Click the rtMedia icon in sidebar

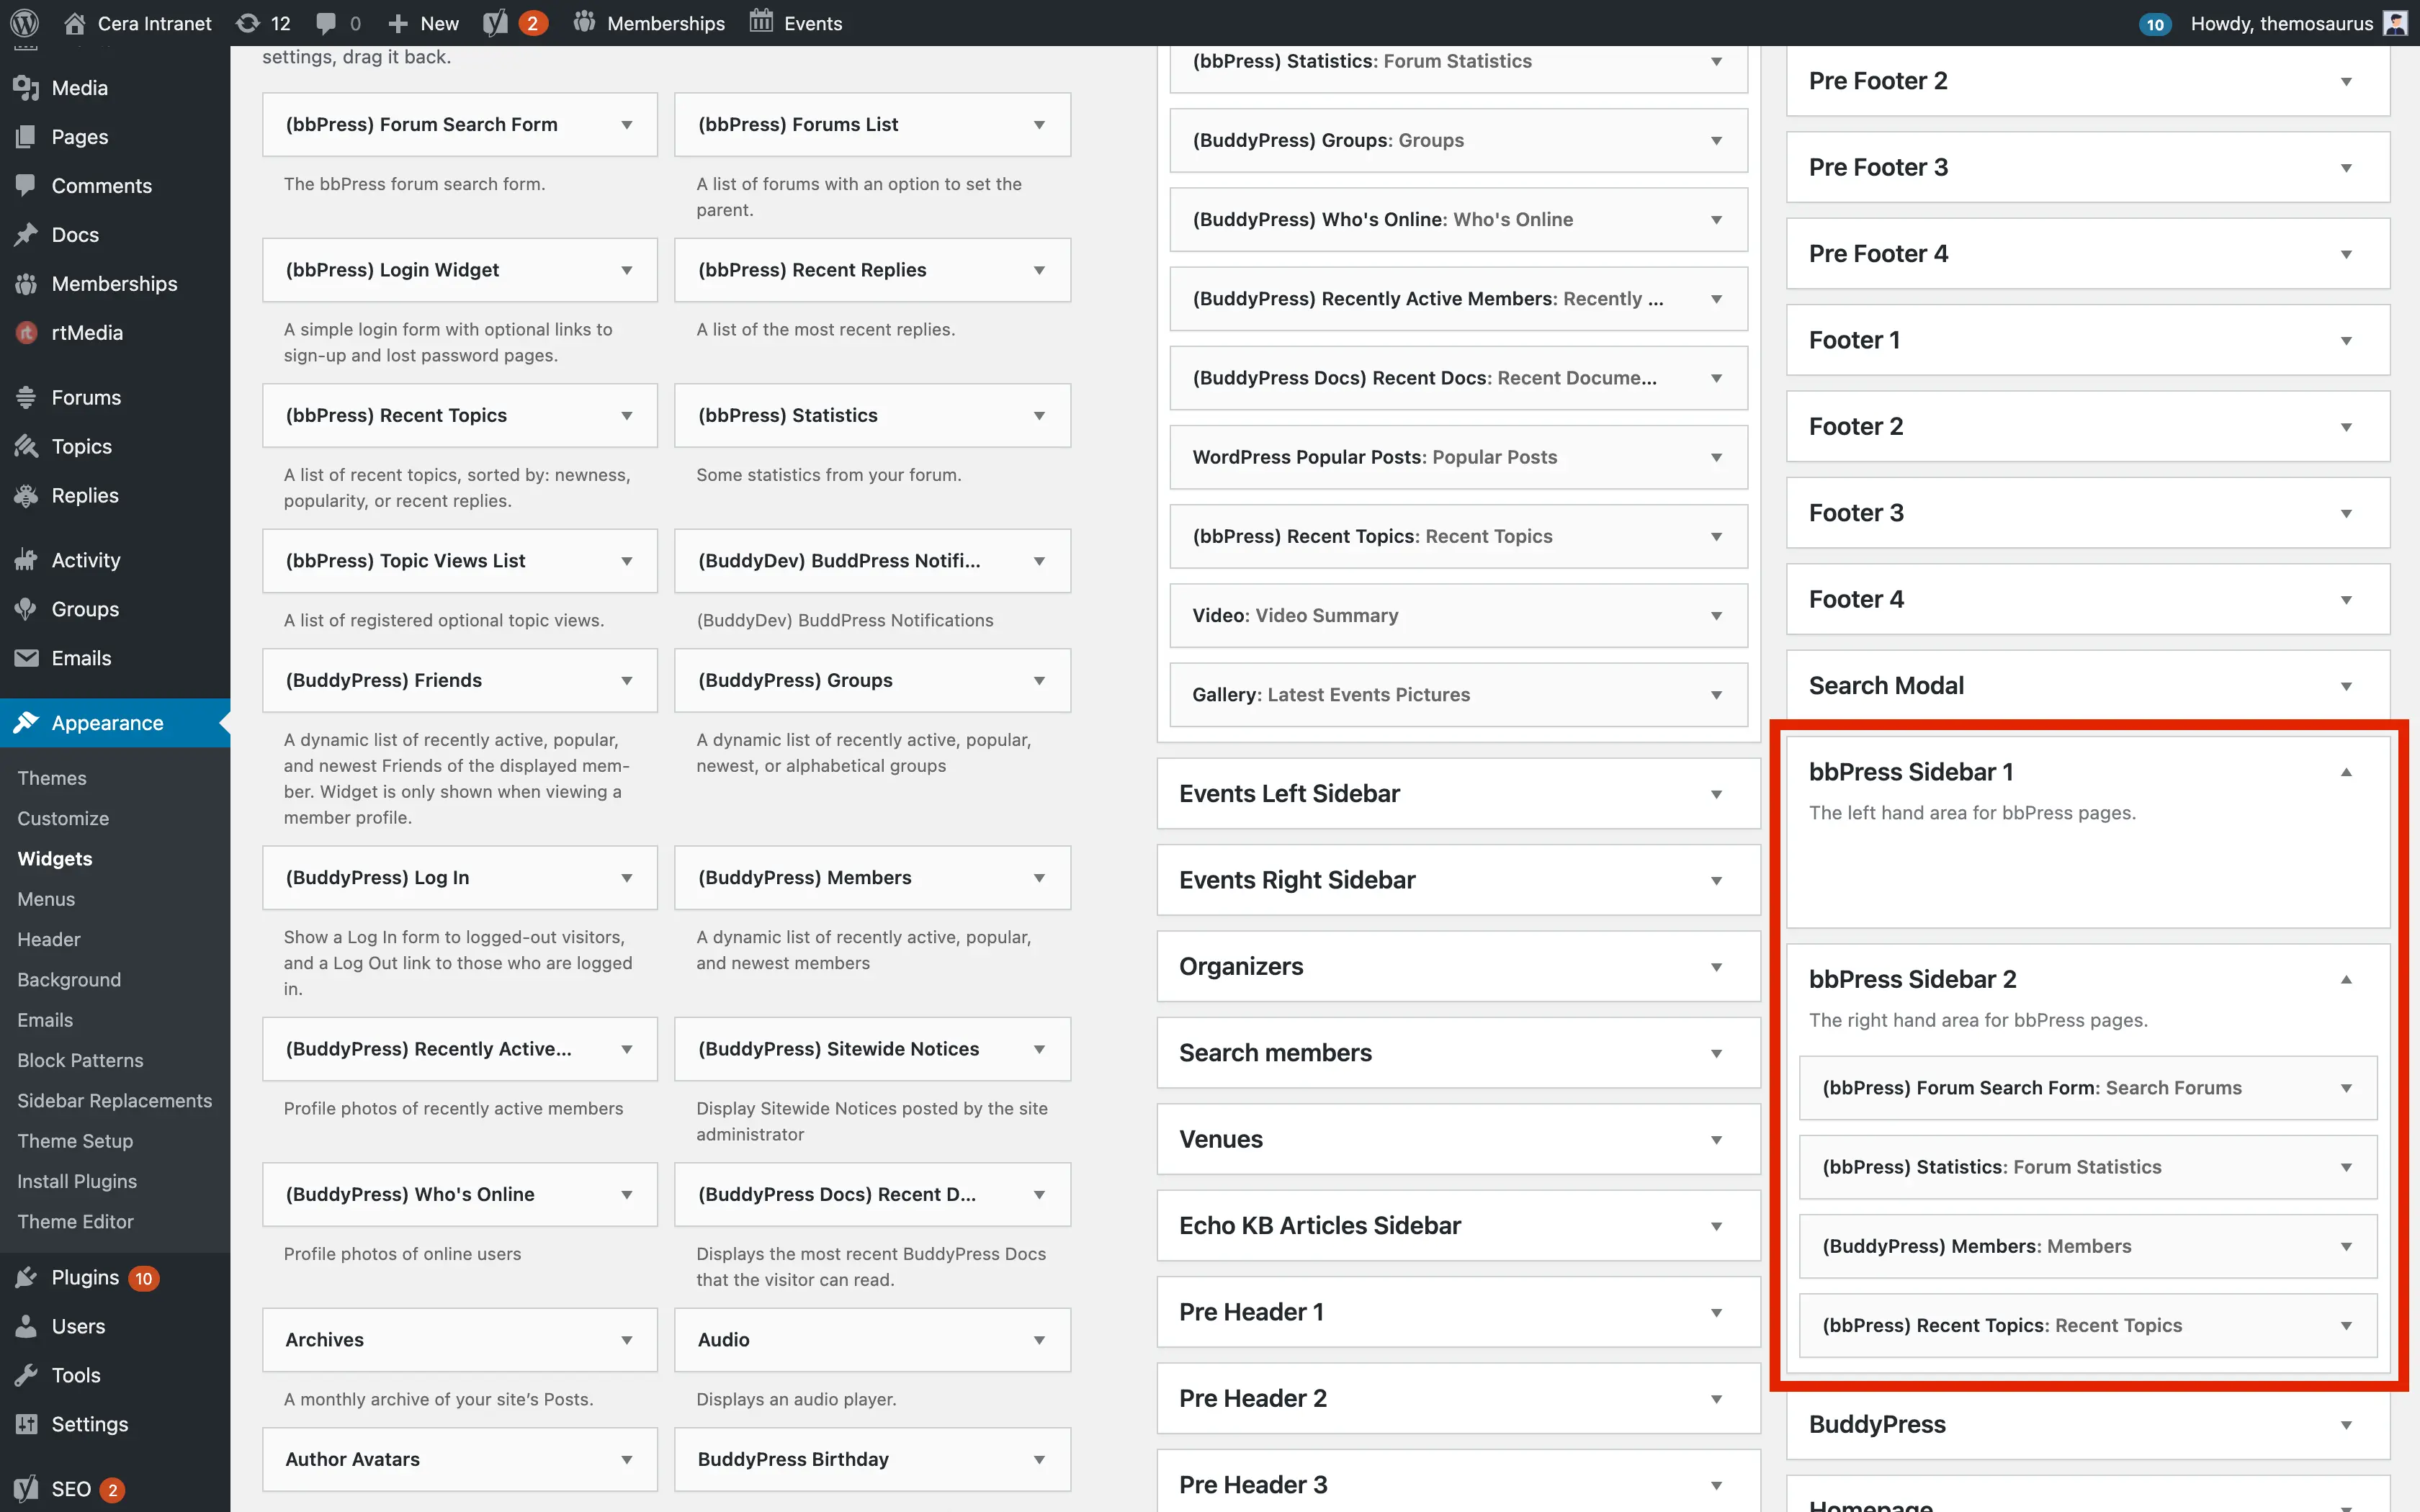[x=26, y=333]
